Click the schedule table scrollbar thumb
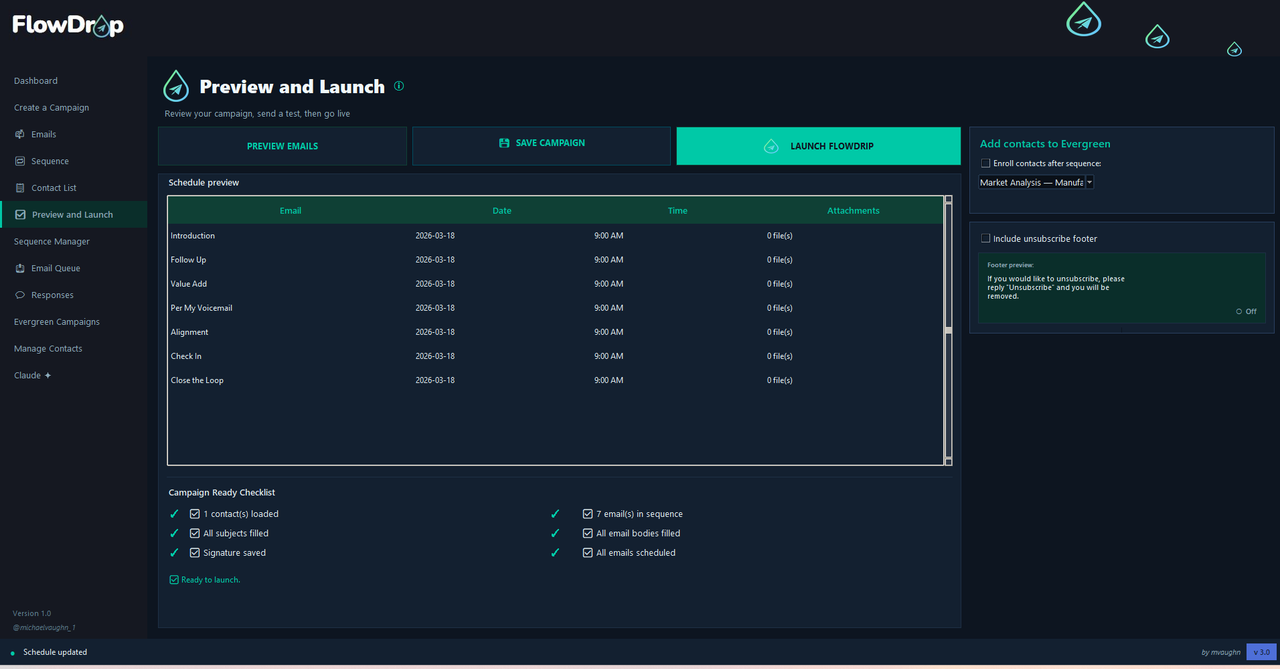 pyautogui.click(x=948, y=329)
